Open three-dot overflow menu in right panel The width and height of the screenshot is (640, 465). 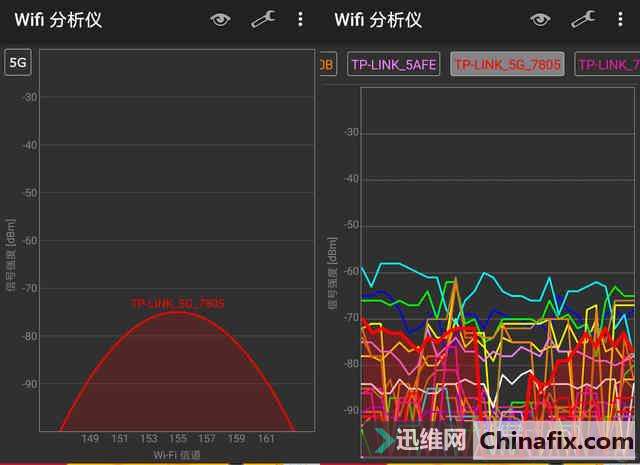coord(621,19)
